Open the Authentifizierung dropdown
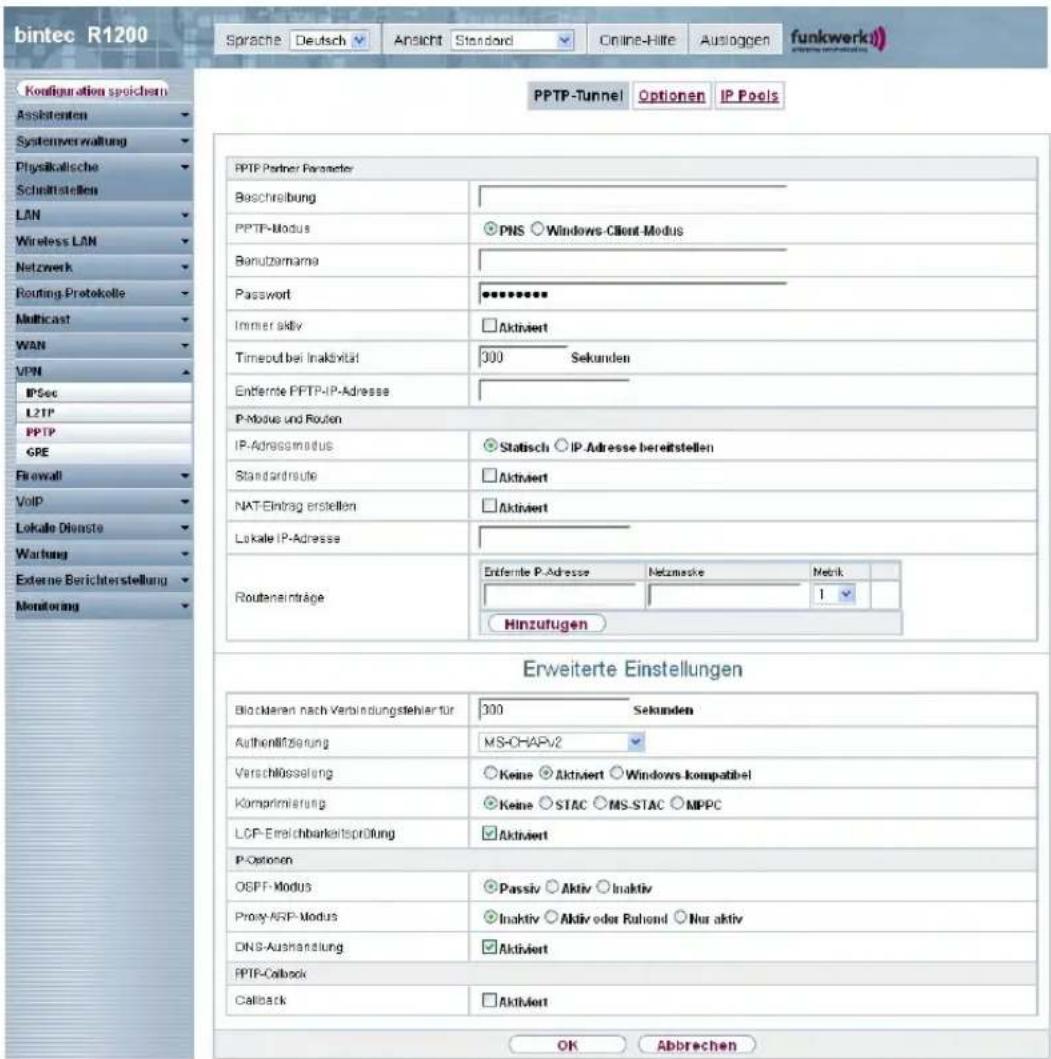Viewport: 1051px width, 1059px height. tap(561, 742)
